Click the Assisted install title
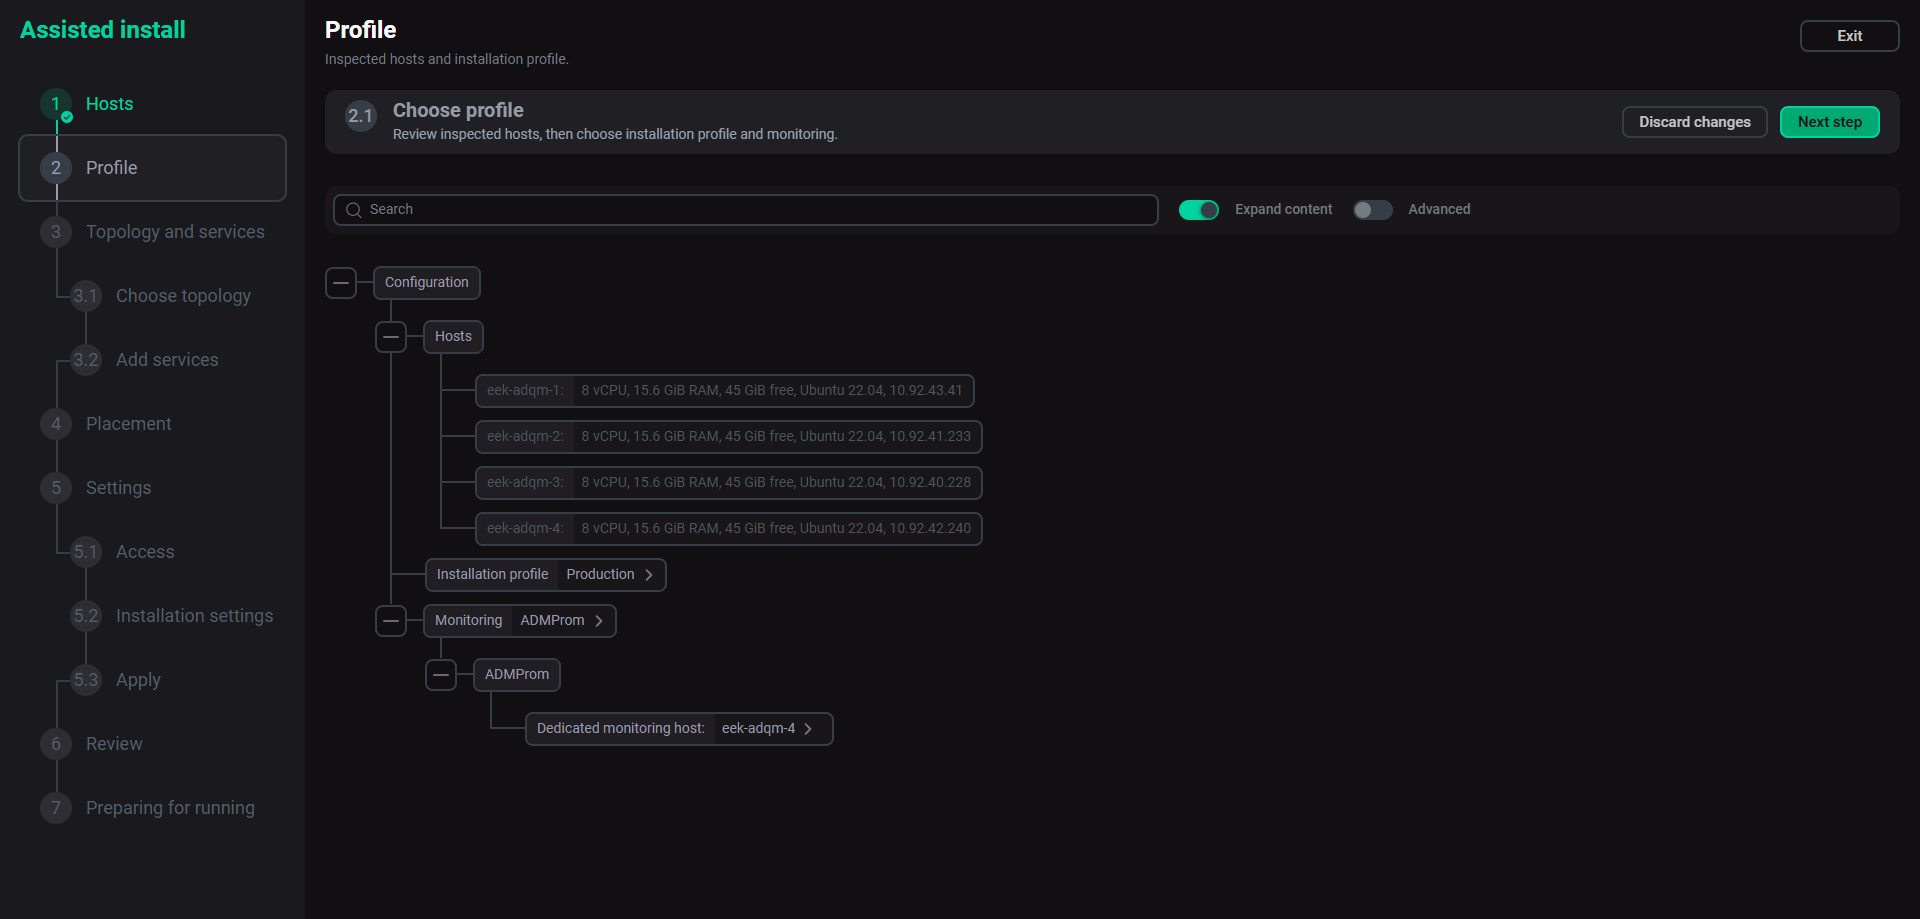The image size is (1920, 919). click(103, 30)
